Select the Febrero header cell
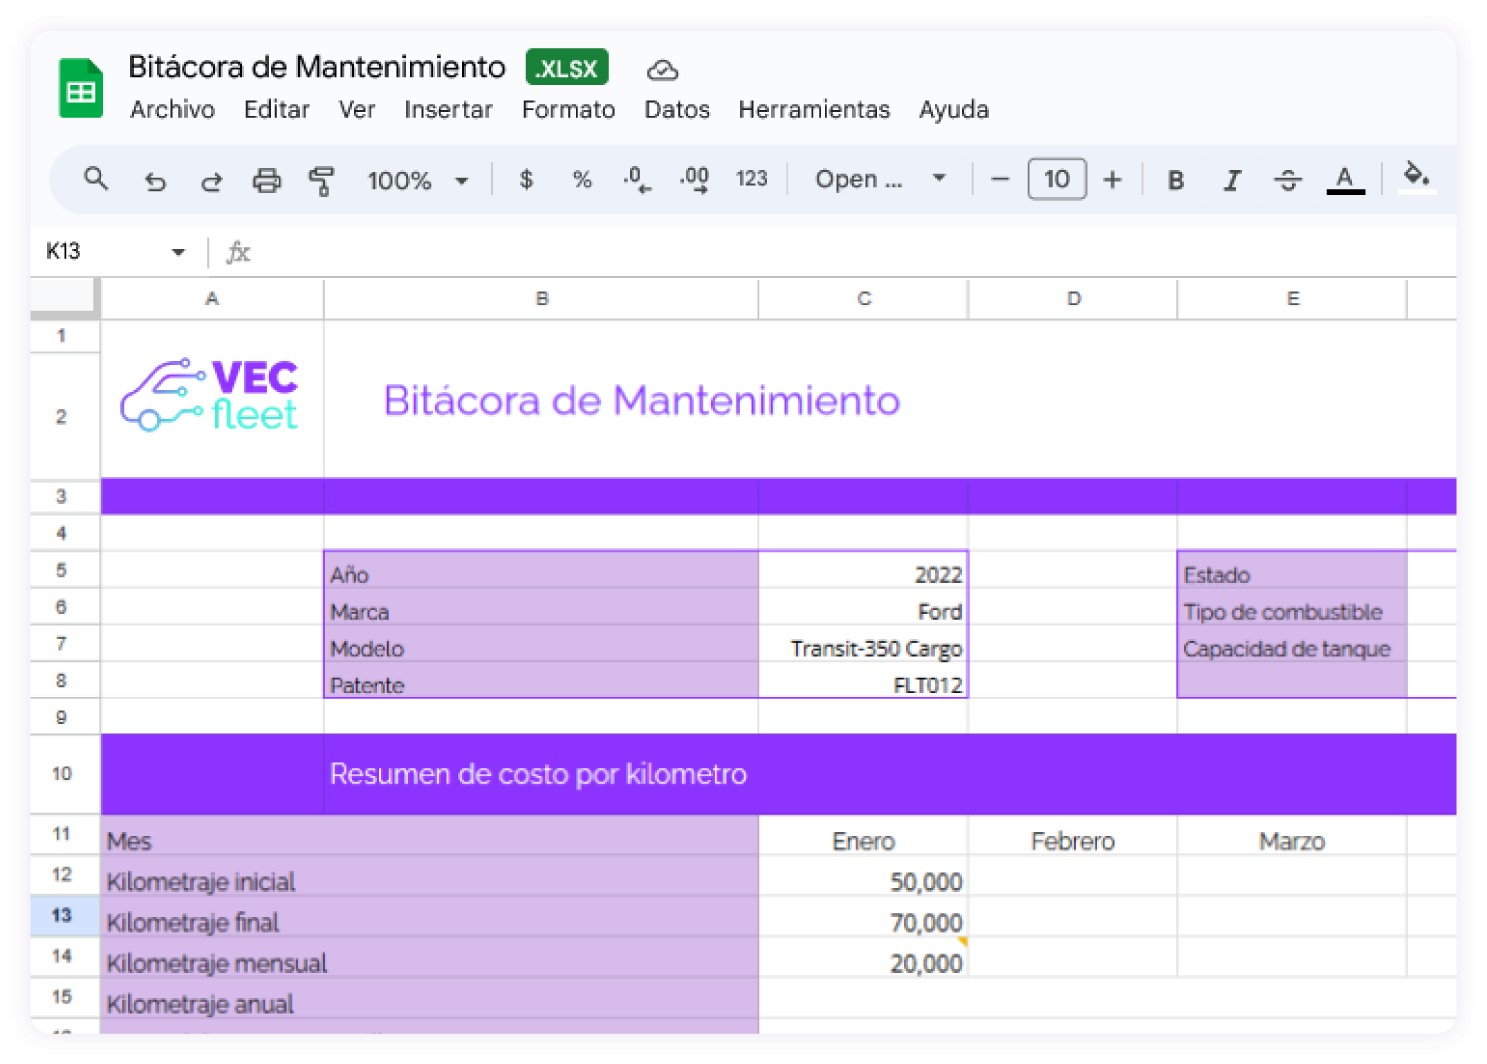Screen dimensions: 1487x1064 click(x=1073, y=836)
